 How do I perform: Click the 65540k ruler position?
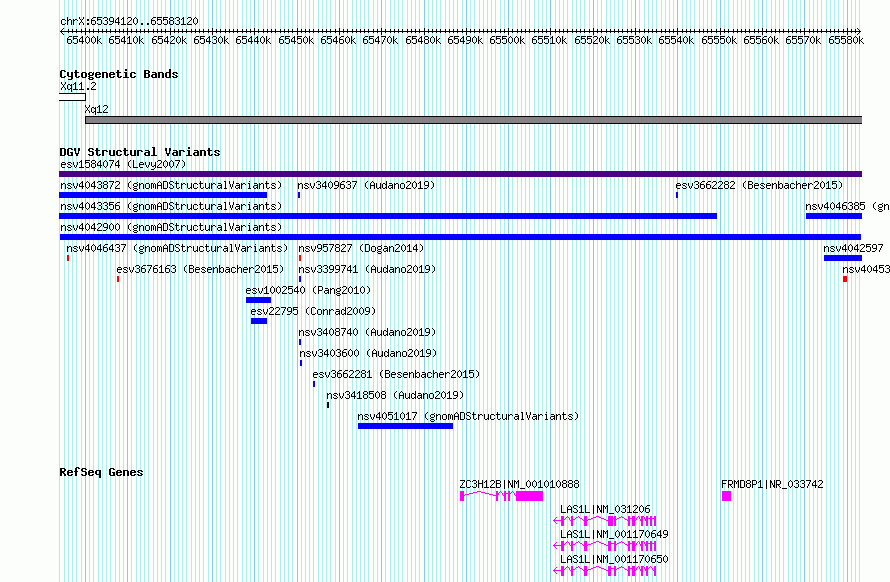coord(676,41)
